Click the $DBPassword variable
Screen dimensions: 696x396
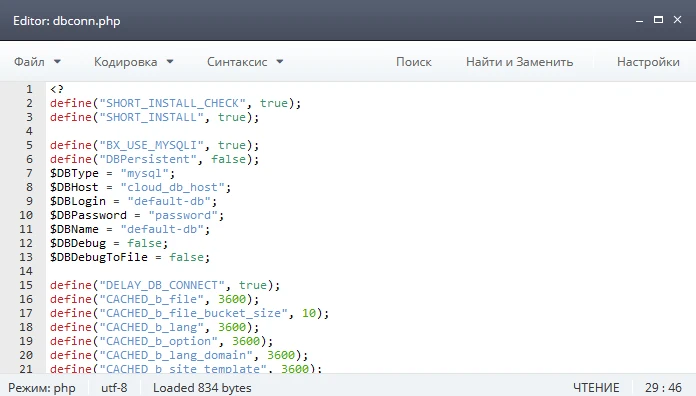pyautogui.click(x=88, y=215)
